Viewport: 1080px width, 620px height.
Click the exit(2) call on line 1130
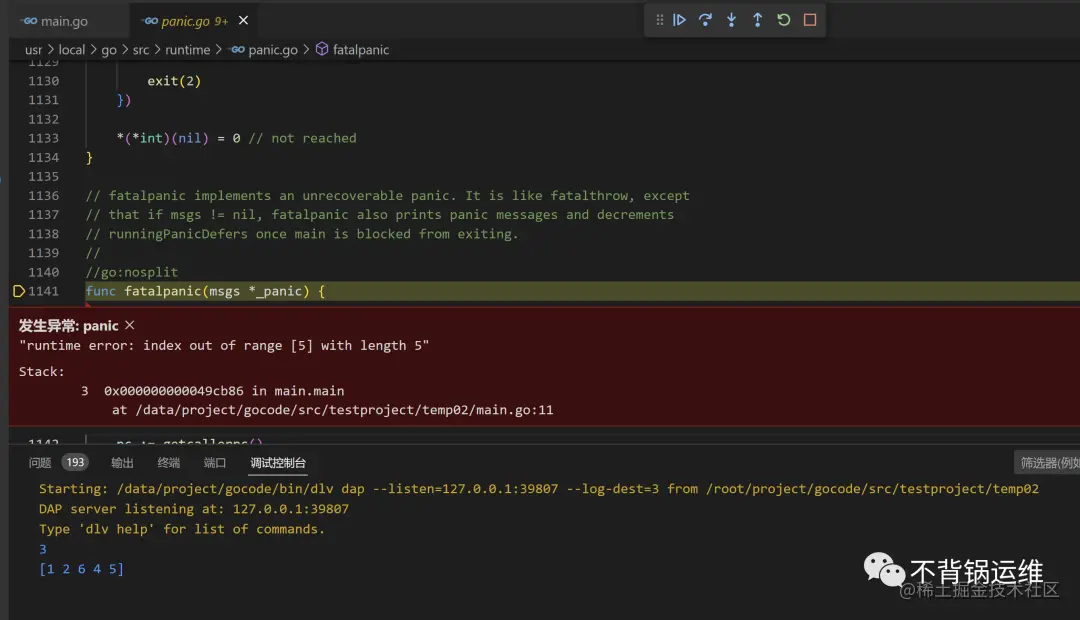[174, 81]
